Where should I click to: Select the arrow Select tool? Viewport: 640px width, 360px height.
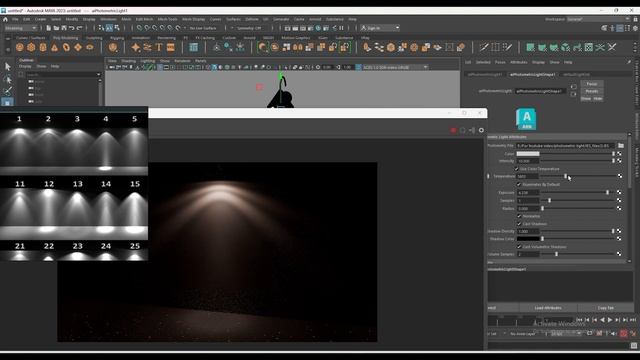(7, 67)
